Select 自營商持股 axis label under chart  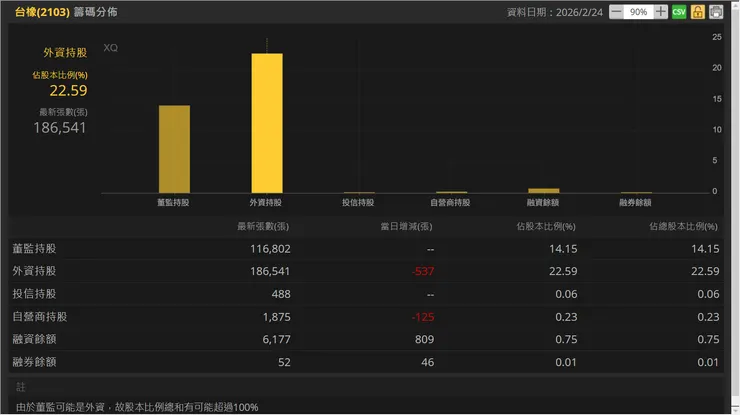tap(450, 203)
